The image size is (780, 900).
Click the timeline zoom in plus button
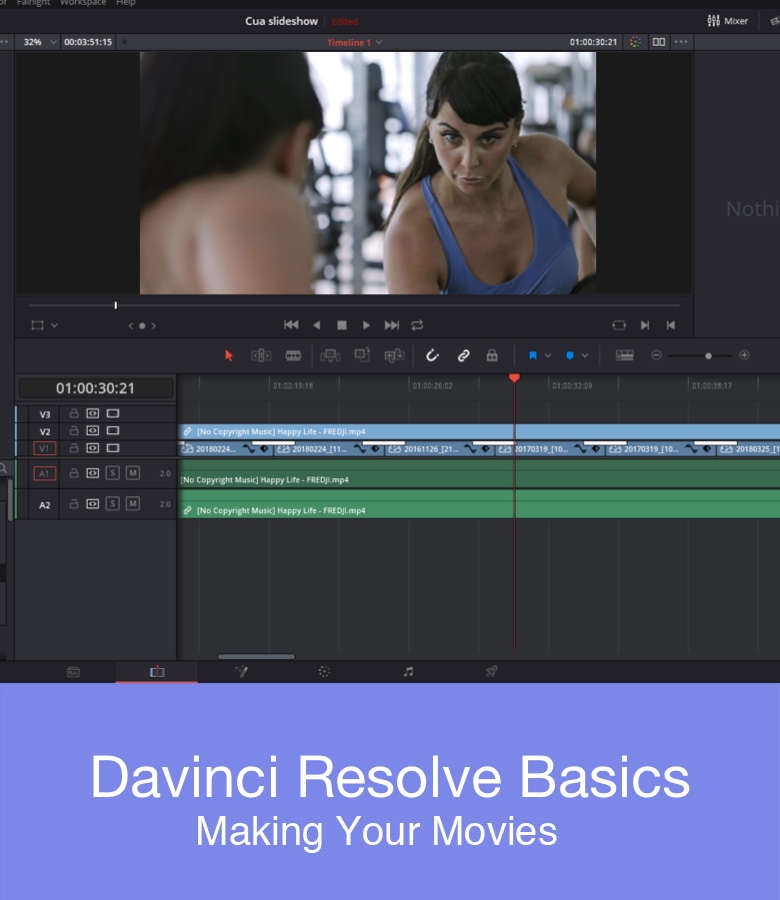point(744,355)
